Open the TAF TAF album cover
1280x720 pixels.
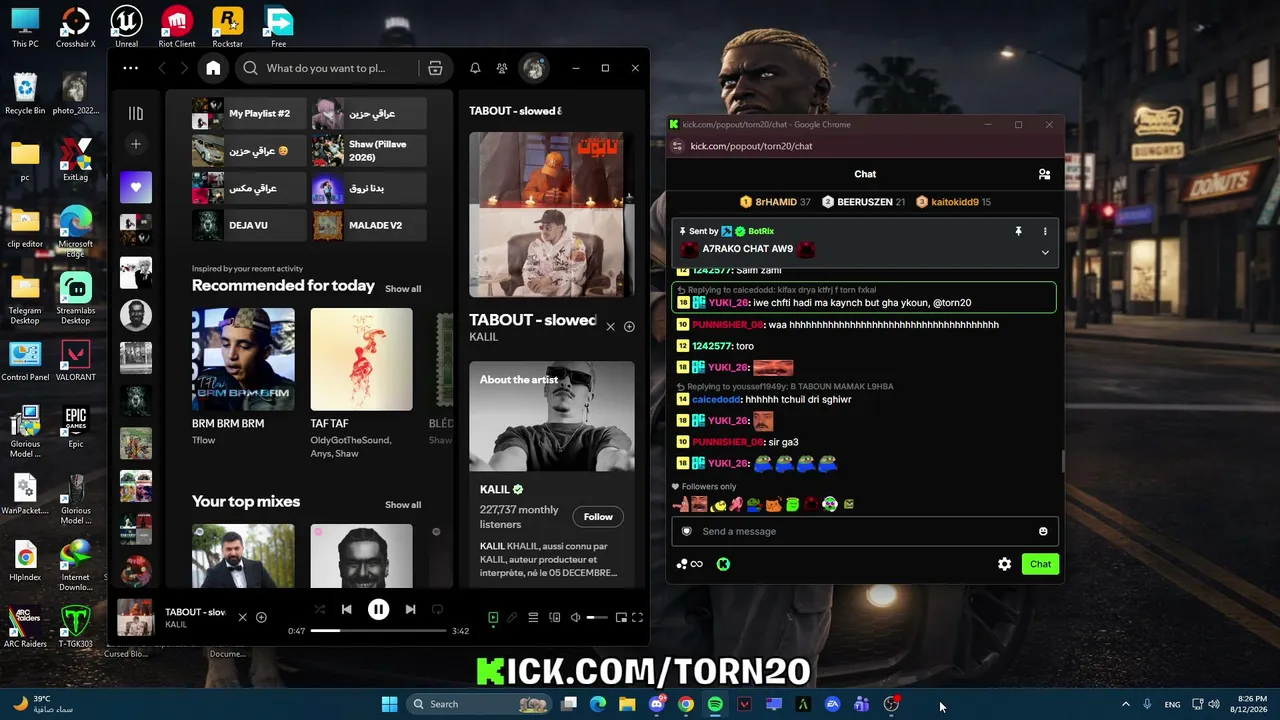tap(361, 359)
